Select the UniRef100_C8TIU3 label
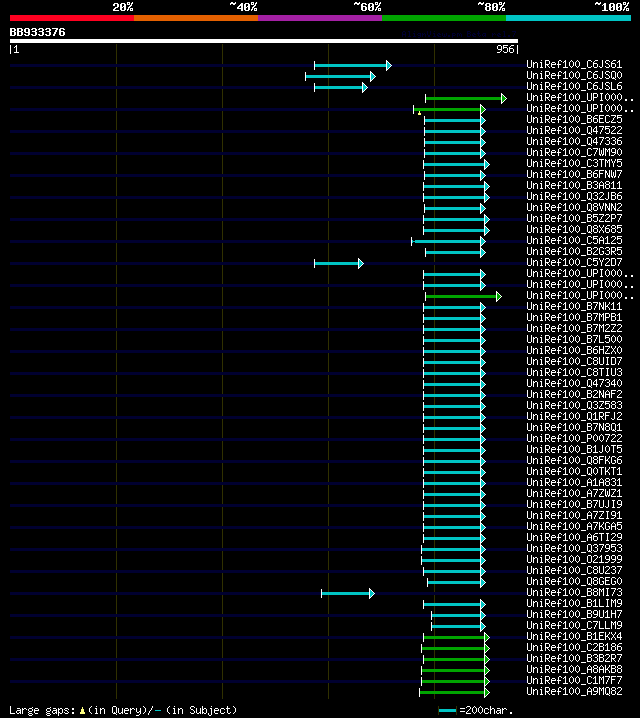Viewport: 640px width, 718px height. tap(574, 372)
